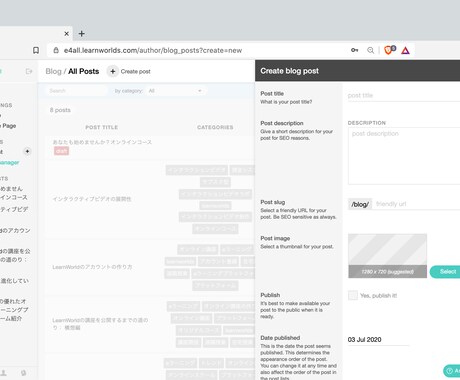Click the plus icon in the left sidebar
This screenshot has width=460, height=380.
click(27, 151)
